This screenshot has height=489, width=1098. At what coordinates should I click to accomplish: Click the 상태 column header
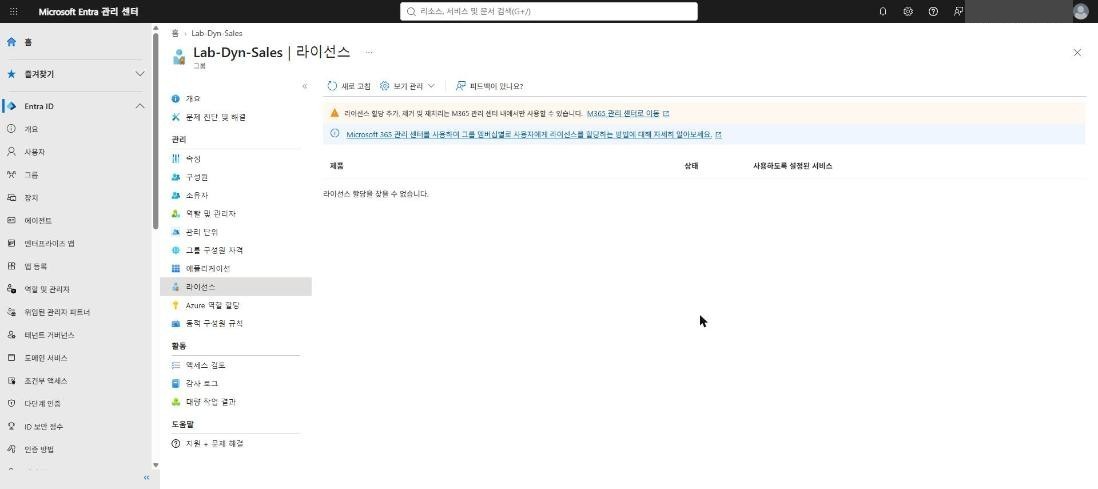(691, 166)
